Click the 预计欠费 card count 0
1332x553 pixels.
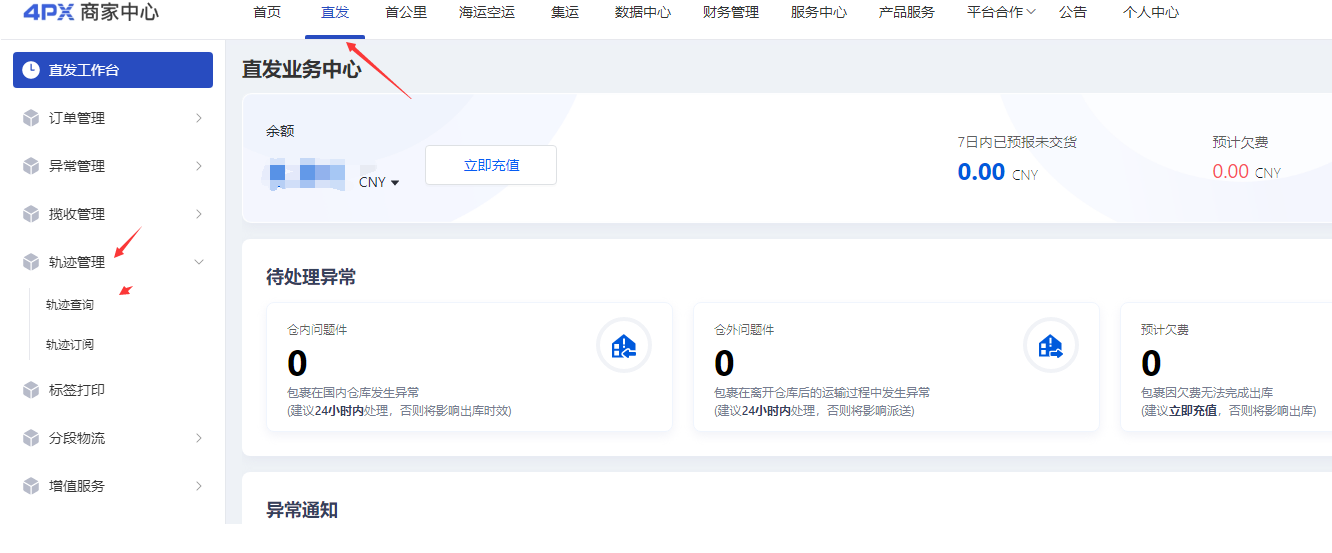[x=1151, y=362]
